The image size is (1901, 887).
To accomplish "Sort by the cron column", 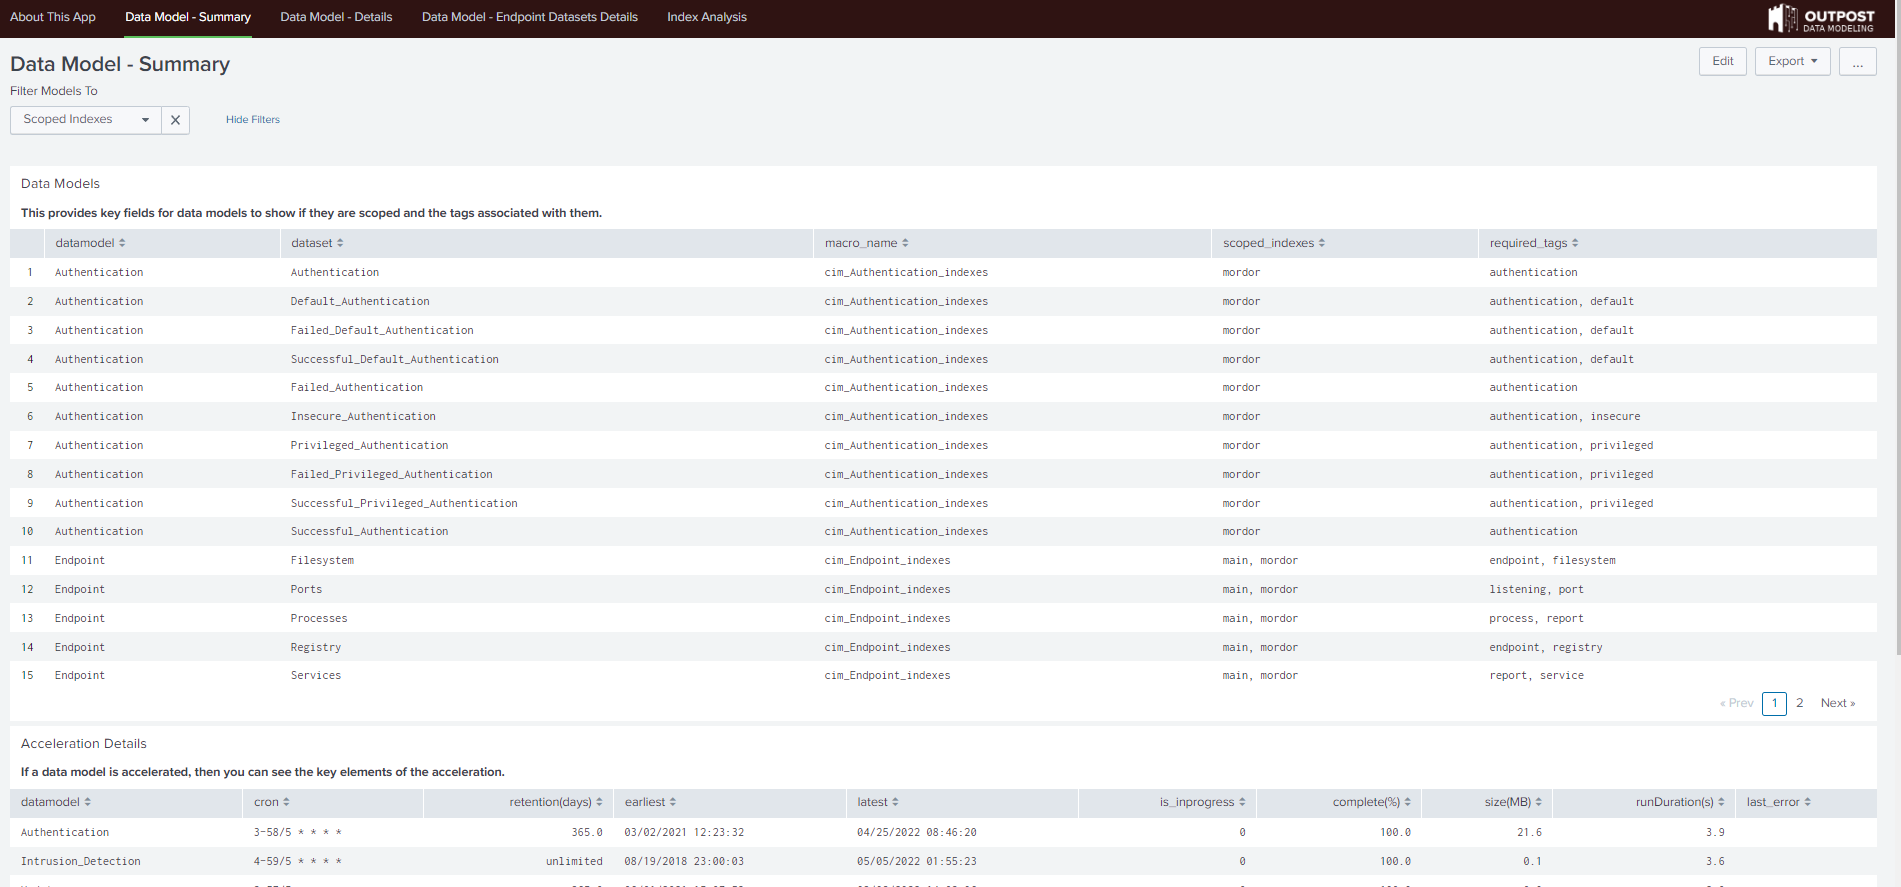I will point(272,802).
